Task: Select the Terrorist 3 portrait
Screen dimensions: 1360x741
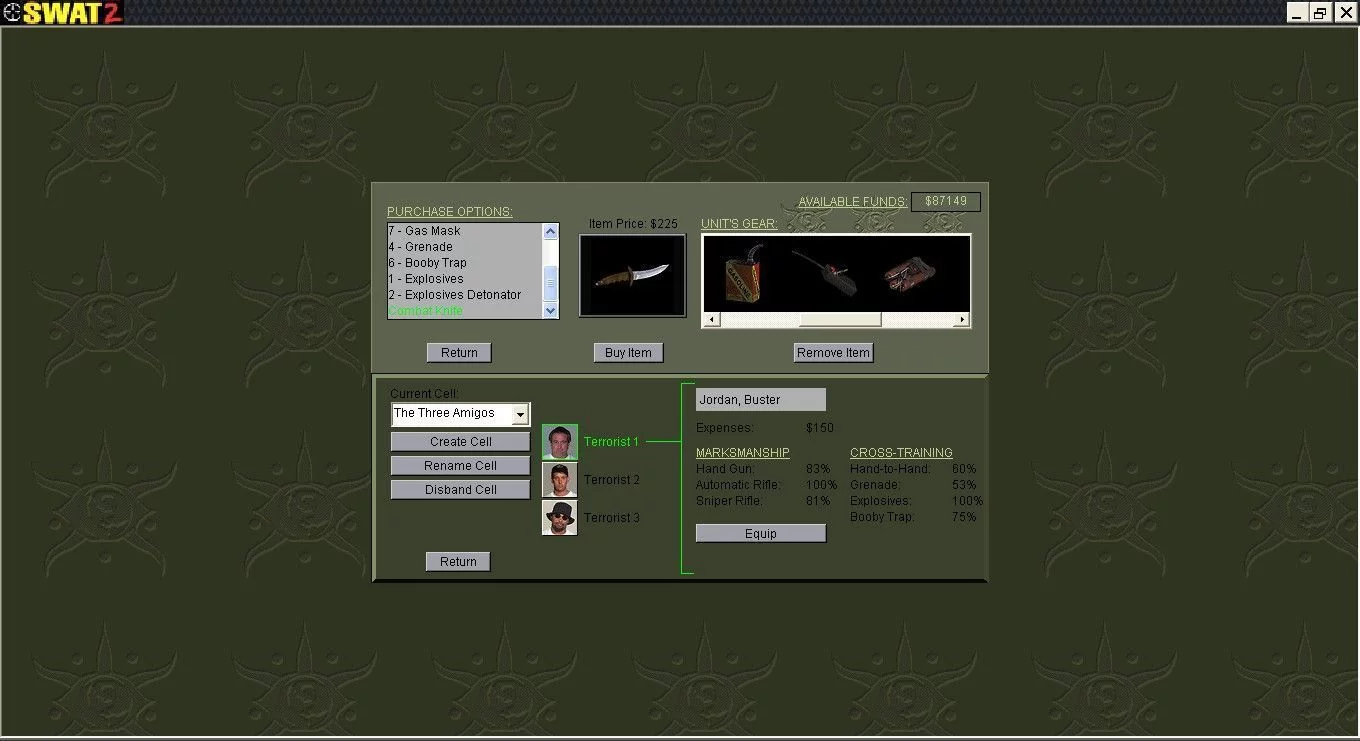Action: [560, 518]
